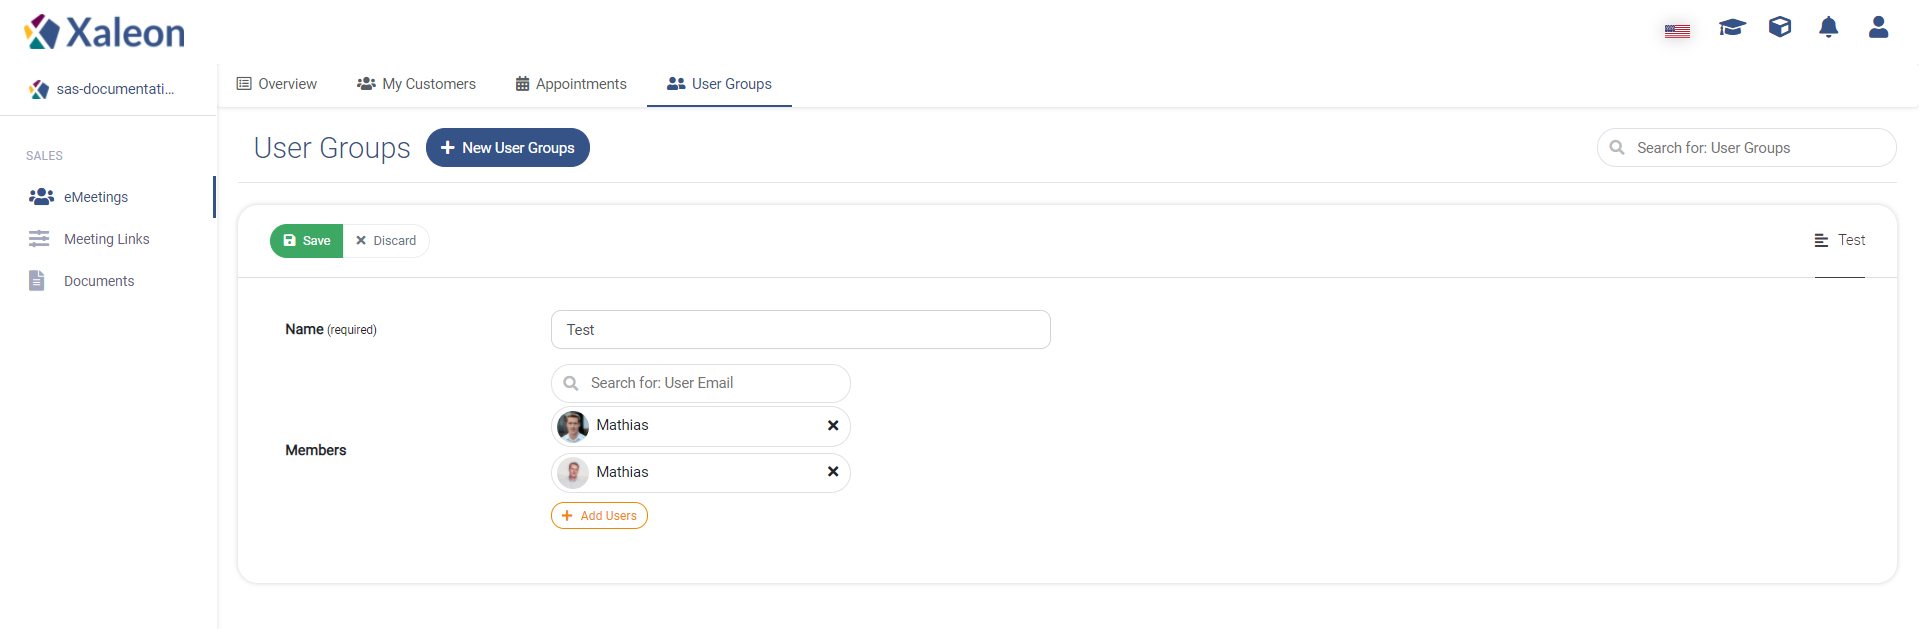The width and height of the screenshot is (1919, 629).
Task: Focus the Name input field
Action: [801, 330]
